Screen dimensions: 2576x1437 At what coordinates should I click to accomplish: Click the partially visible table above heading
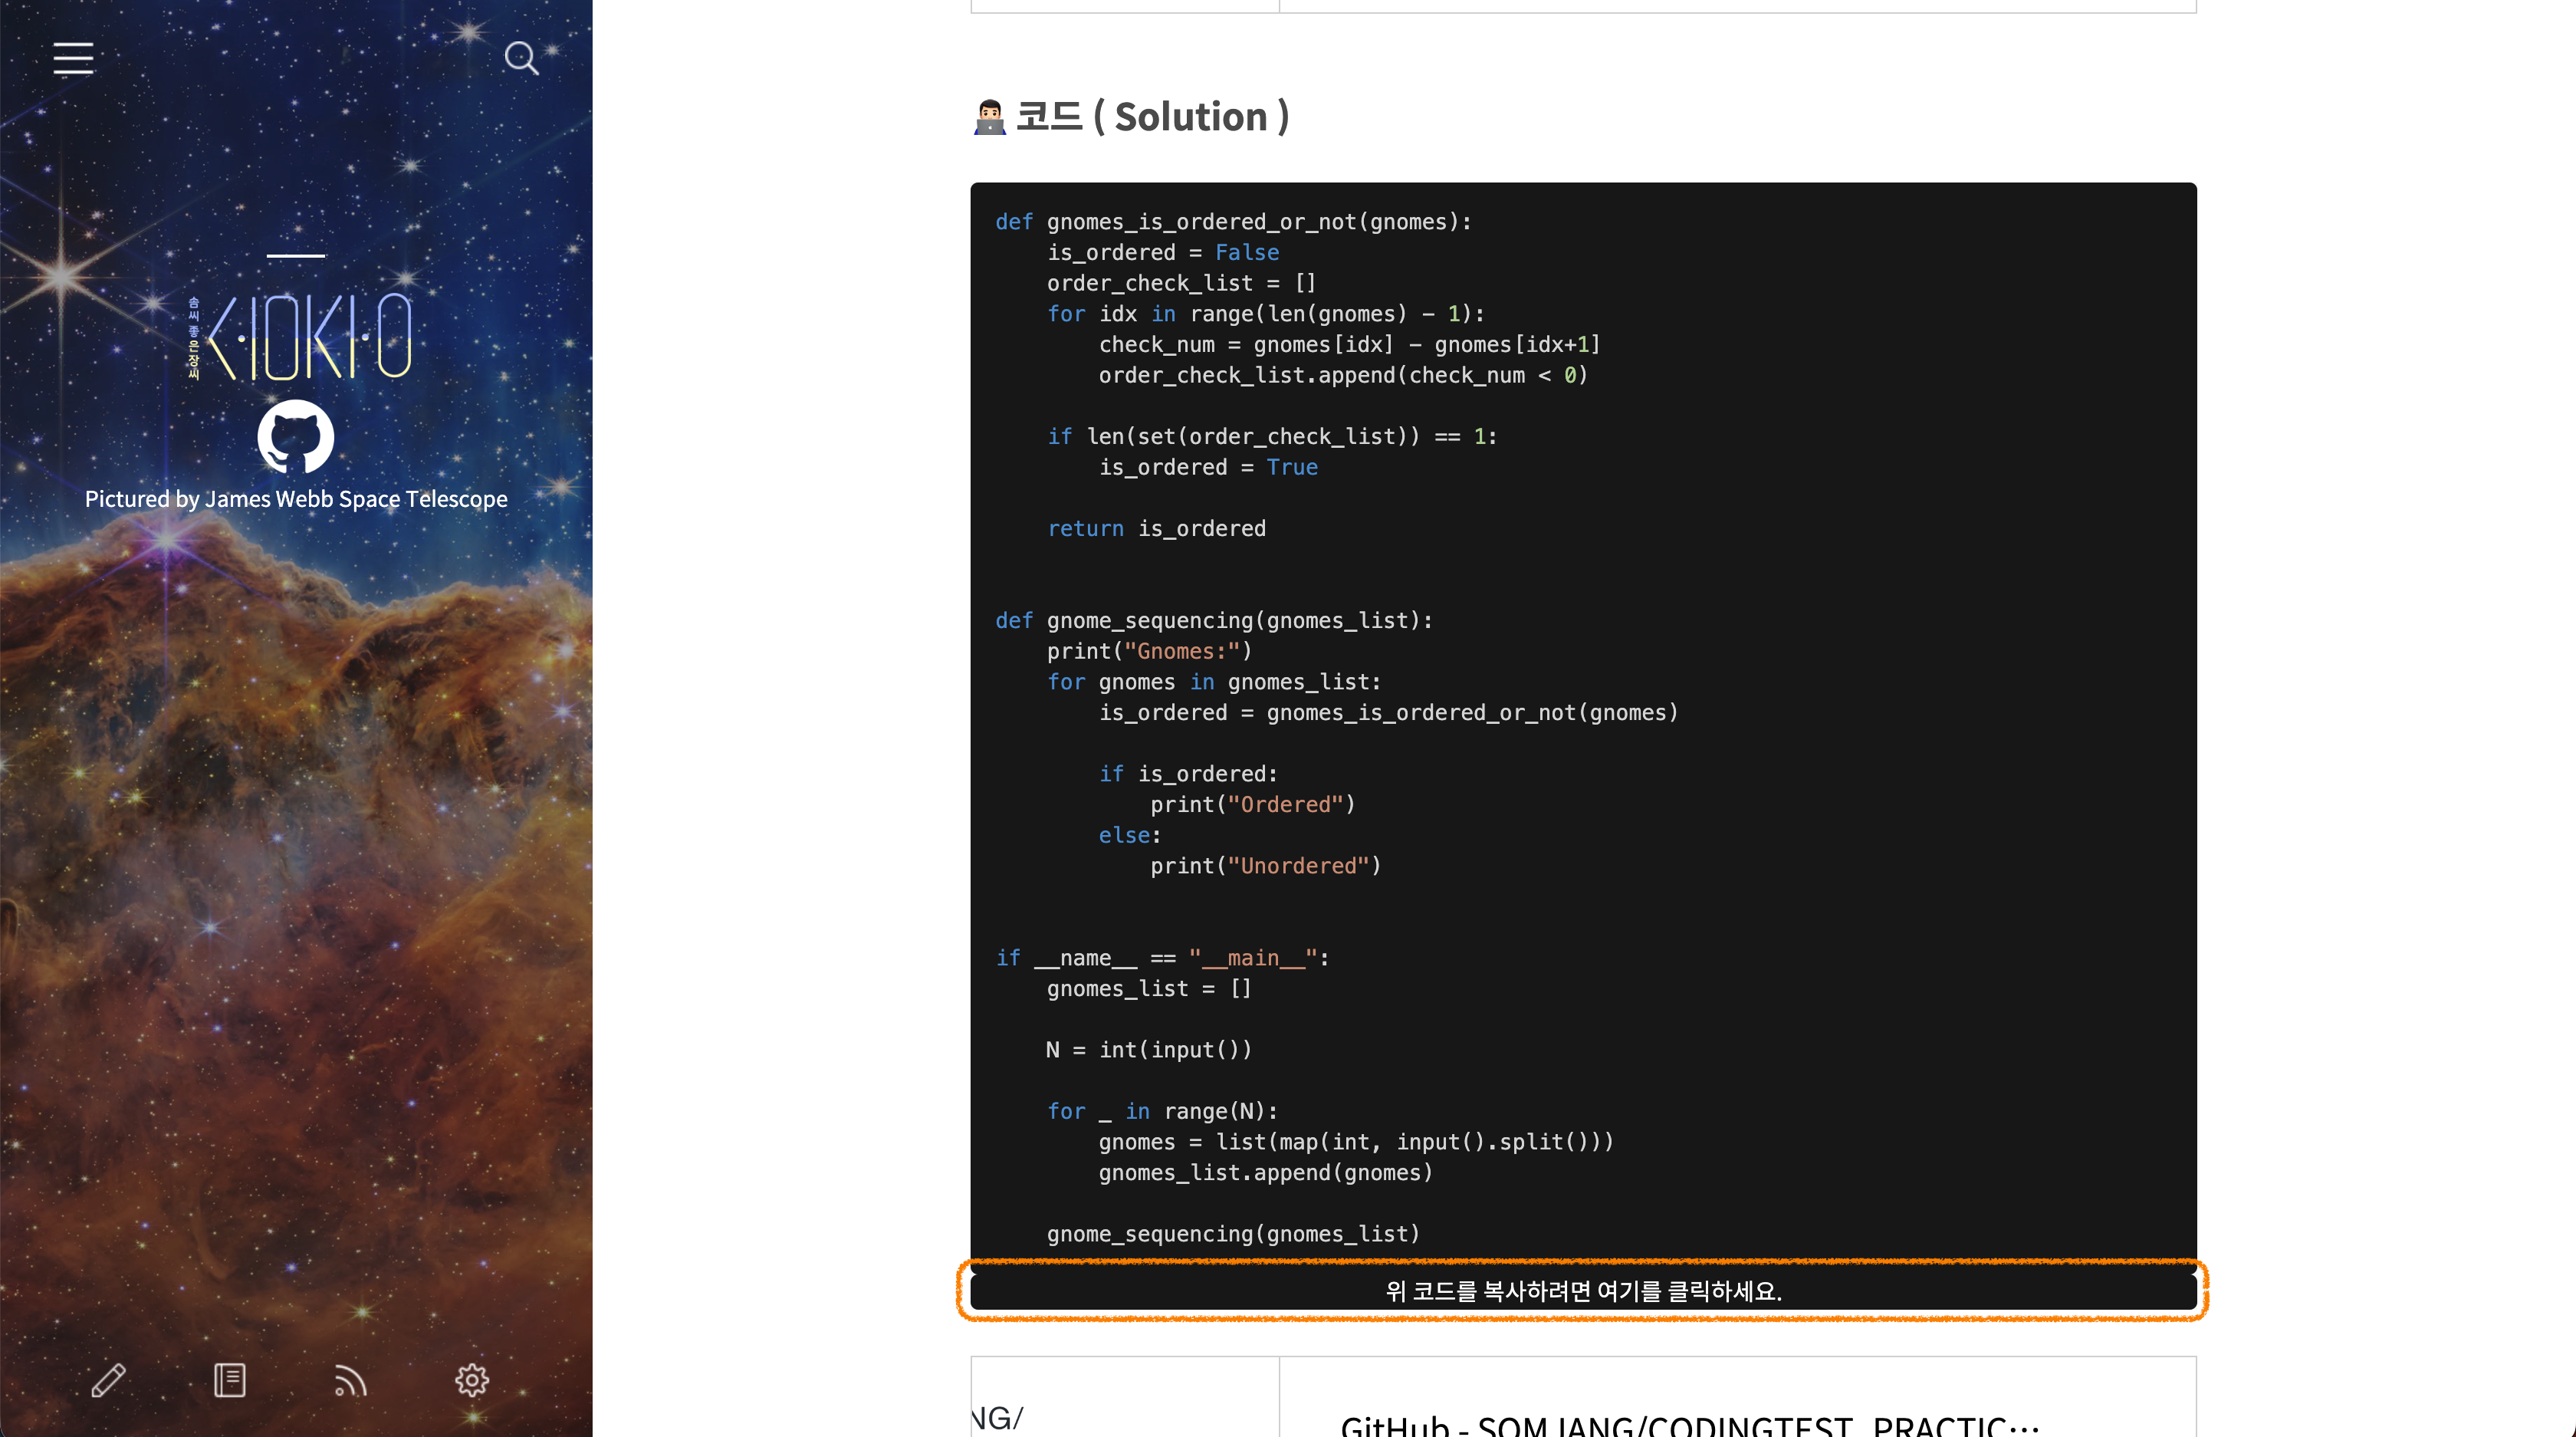pyautogui.click(x=1582, y=7)
